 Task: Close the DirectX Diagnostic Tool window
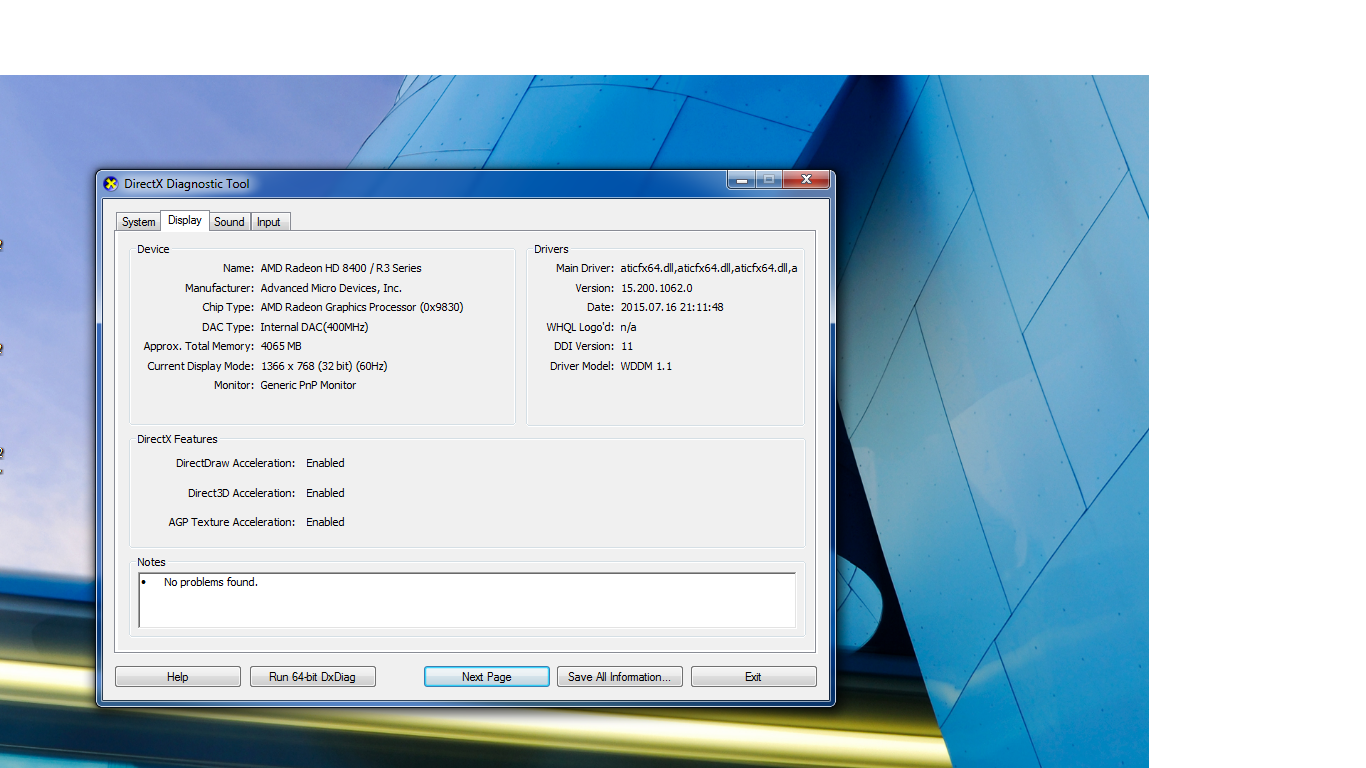point(806,180)
